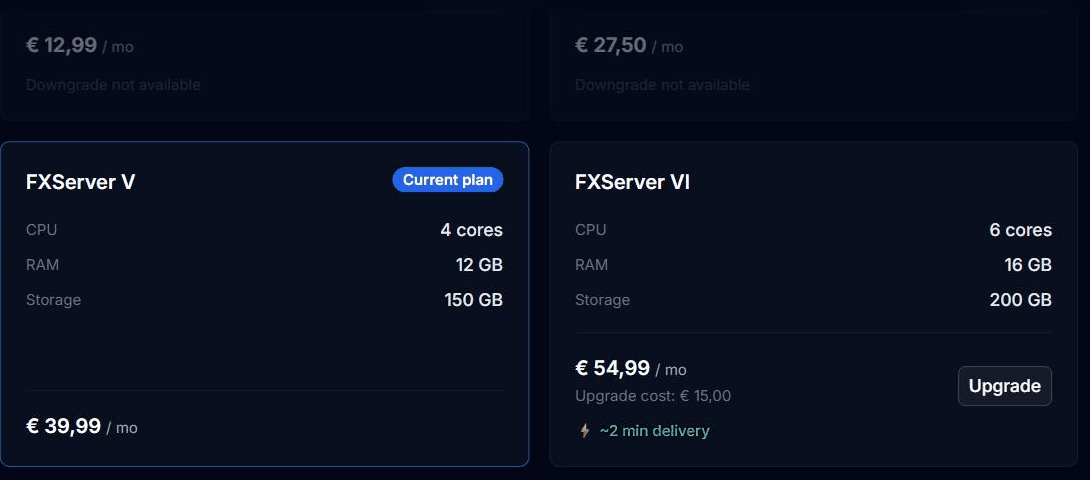Click the 6 cores CPU value
The image size is (1090, 480).
click(1020, 230)
